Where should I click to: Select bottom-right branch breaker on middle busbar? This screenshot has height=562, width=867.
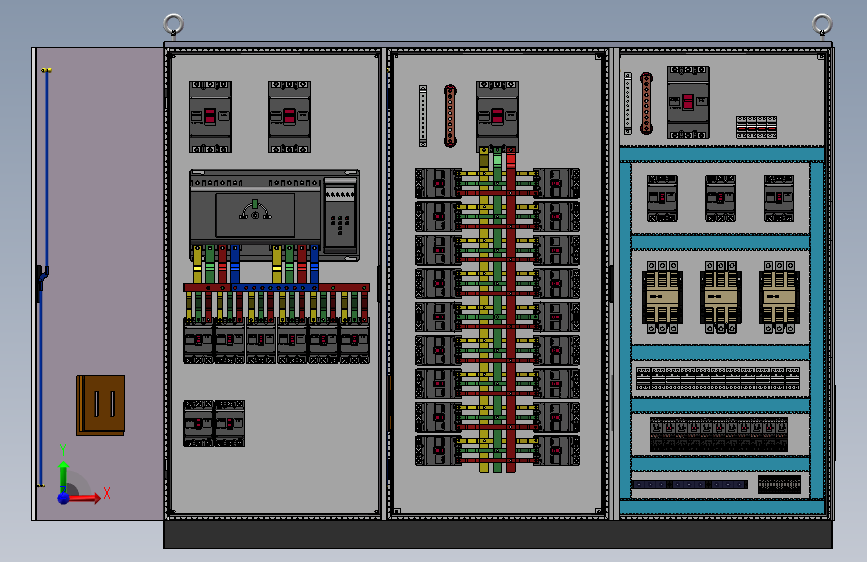pyautogui.click(x=557, y=450)
